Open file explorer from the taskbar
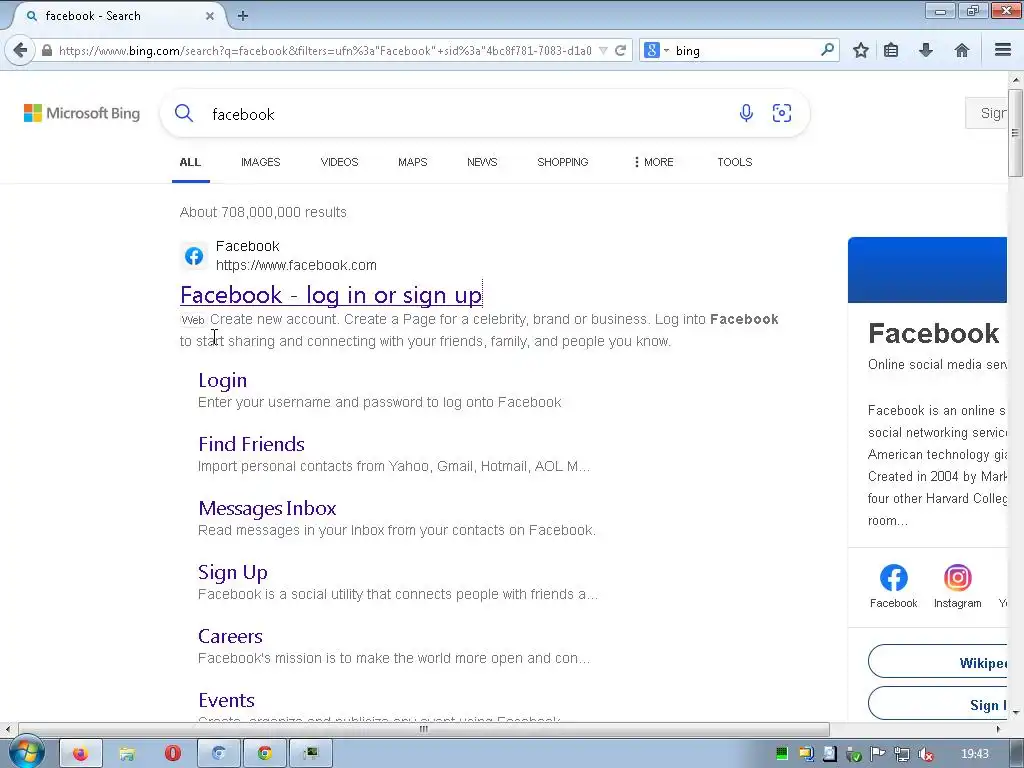 click(x=127, y=754)
